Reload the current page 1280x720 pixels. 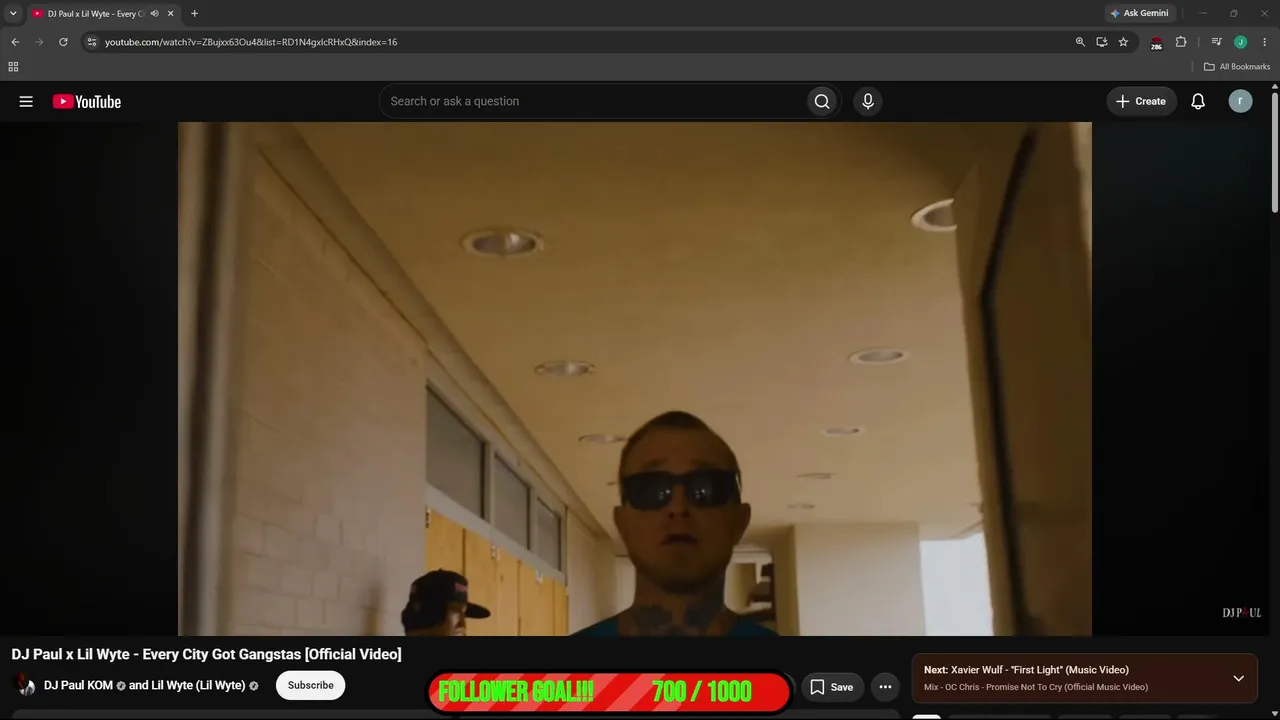[x=63, y=42]
